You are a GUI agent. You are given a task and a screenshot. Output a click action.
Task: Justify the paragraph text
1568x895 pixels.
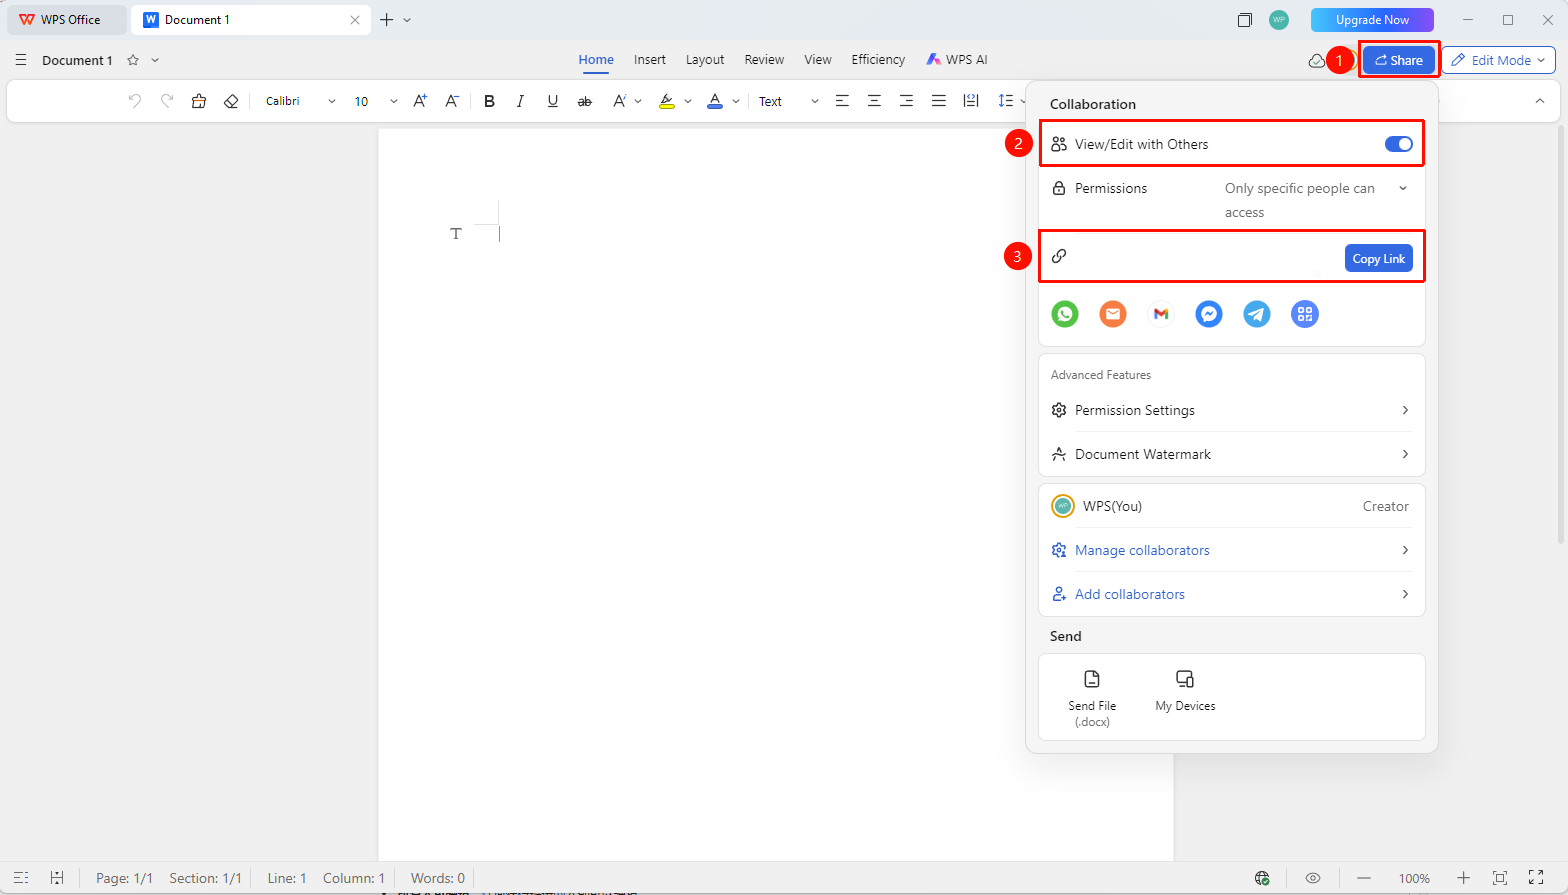click(938, 101)
